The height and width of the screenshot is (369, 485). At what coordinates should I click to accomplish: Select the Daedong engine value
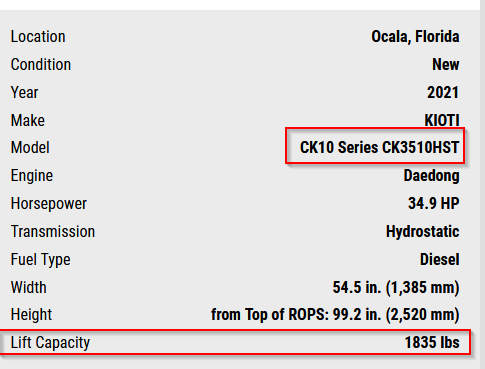tap(432, 176)
